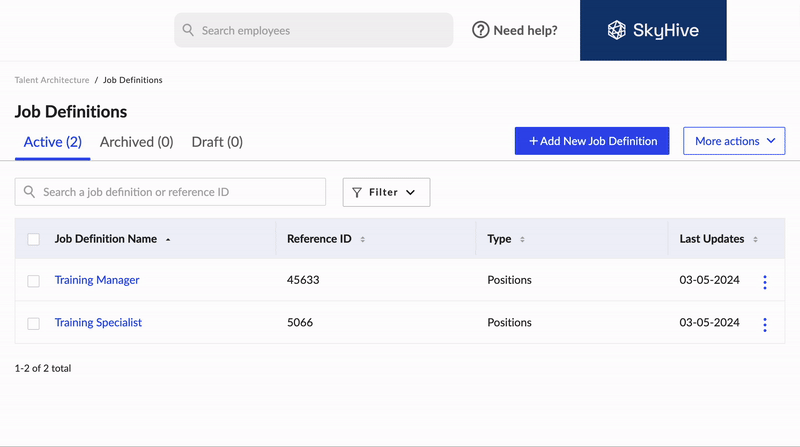Click the Last Updates column header

(x=711, y=239)
